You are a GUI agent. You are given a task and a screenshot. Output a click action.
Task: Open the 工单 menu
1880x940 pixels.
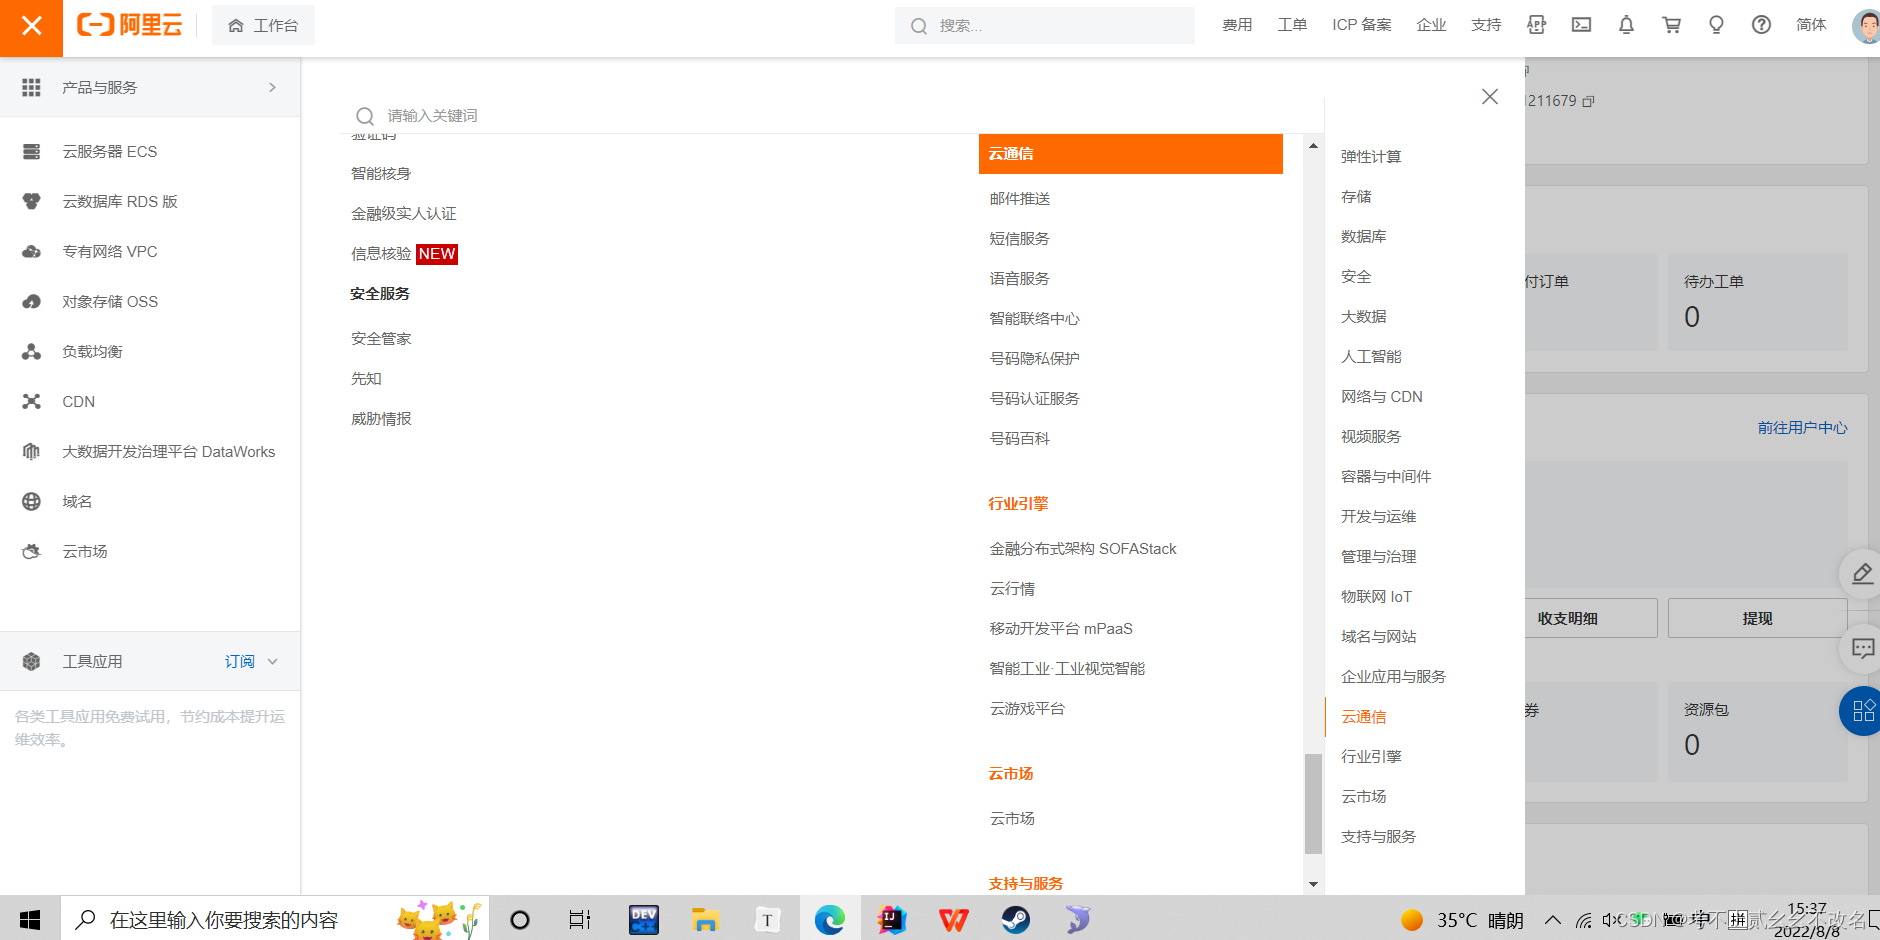[1292, 25]
